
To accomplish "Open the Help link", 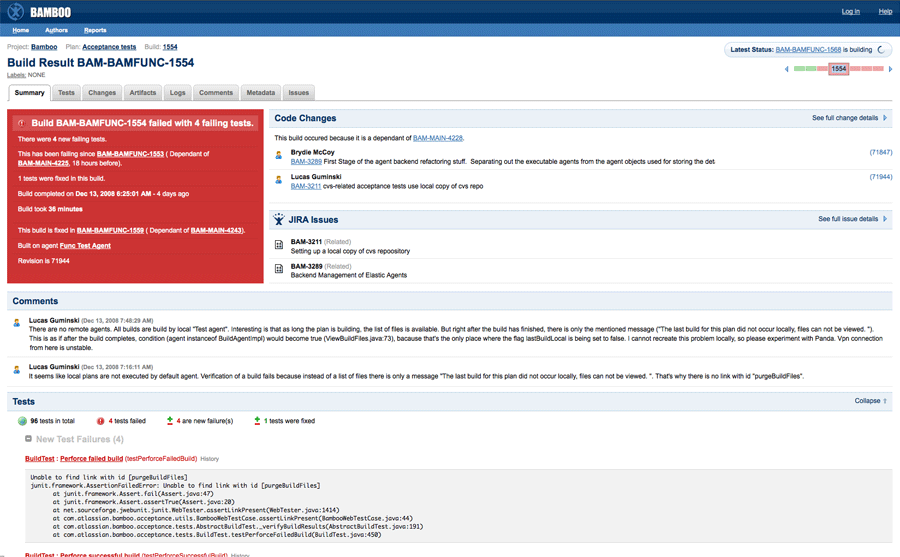I will tap(885, 11).
